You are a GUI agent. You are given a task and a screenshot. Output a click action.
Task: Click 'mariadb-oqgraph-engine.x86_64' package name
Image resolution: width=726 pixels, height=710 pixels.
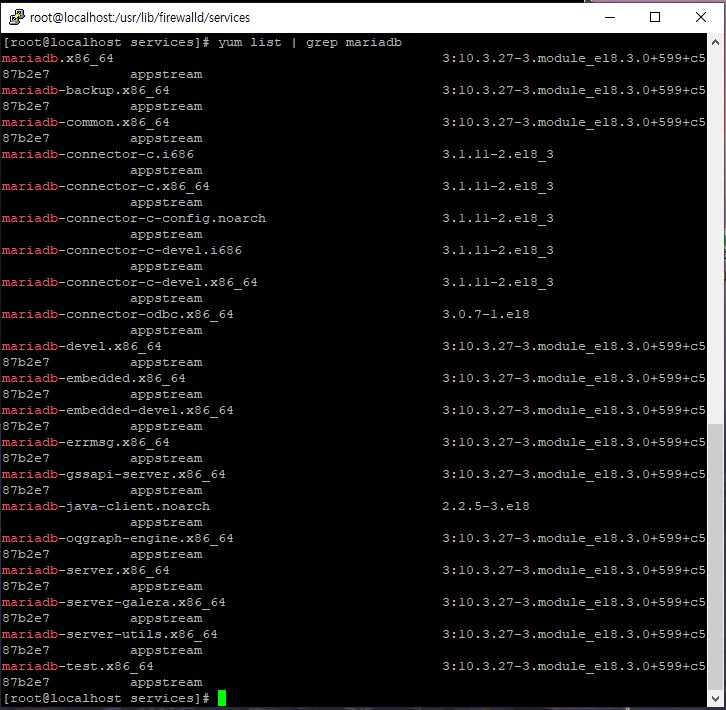click(118, 538)
